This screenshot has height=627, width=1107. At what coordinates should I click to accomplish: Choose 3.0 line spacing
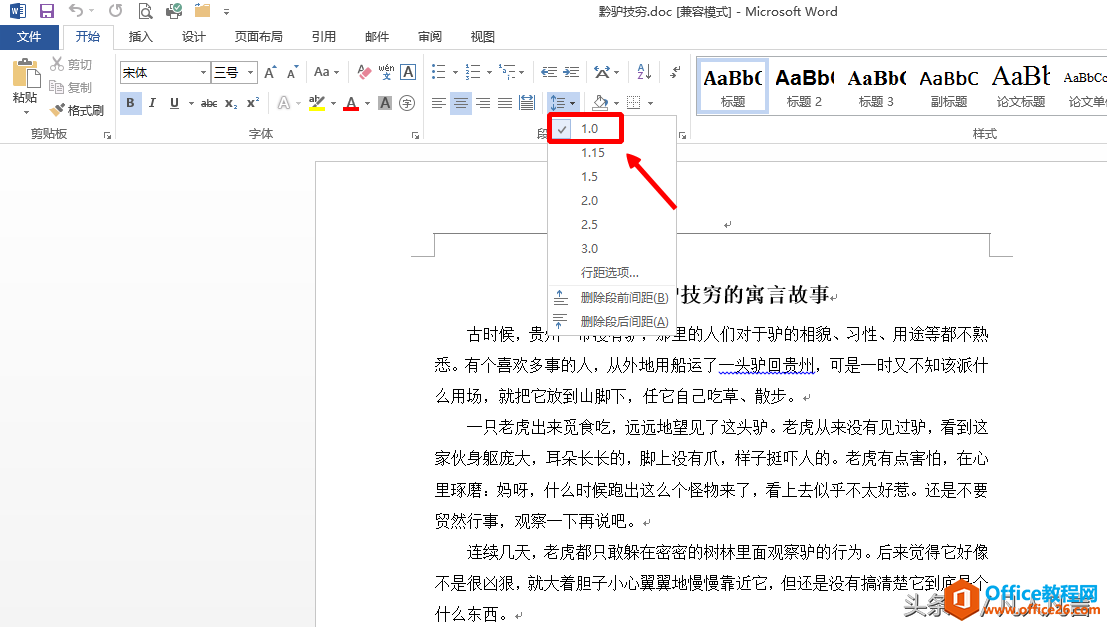tap(590, 249)
